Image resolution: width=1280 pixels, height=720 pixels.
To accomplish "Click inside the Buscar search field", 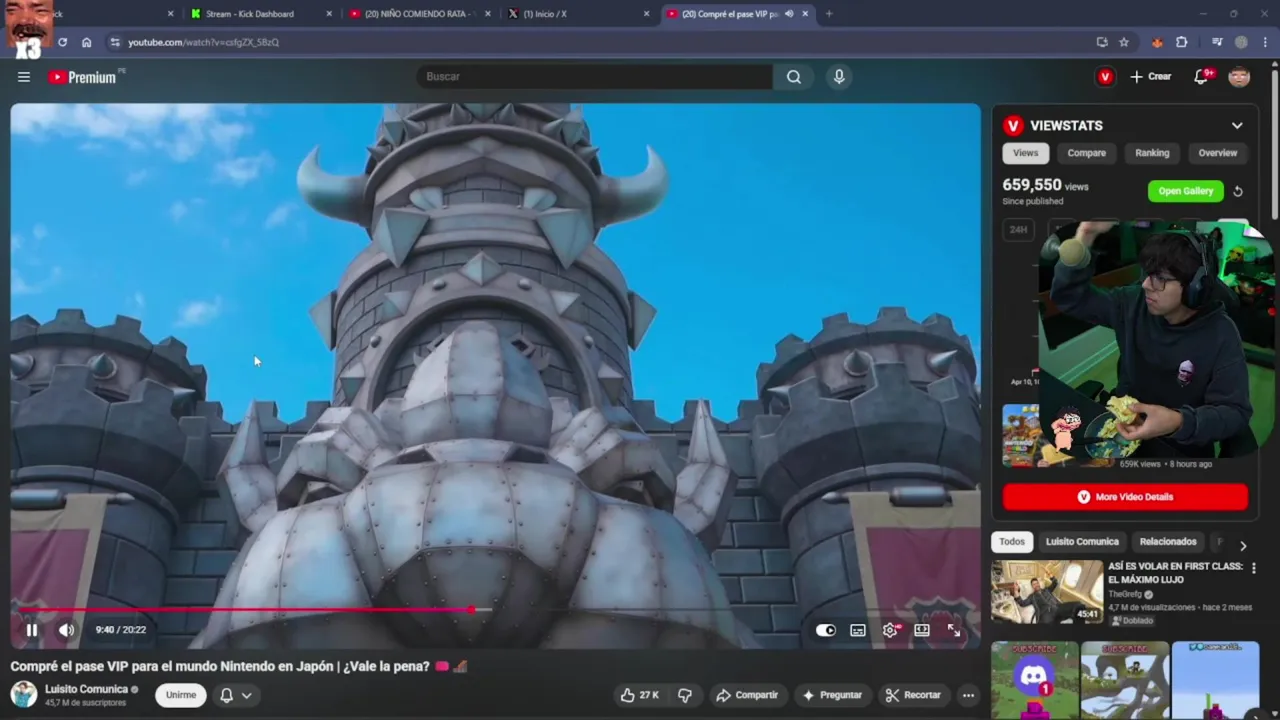I will click(594, 77).
